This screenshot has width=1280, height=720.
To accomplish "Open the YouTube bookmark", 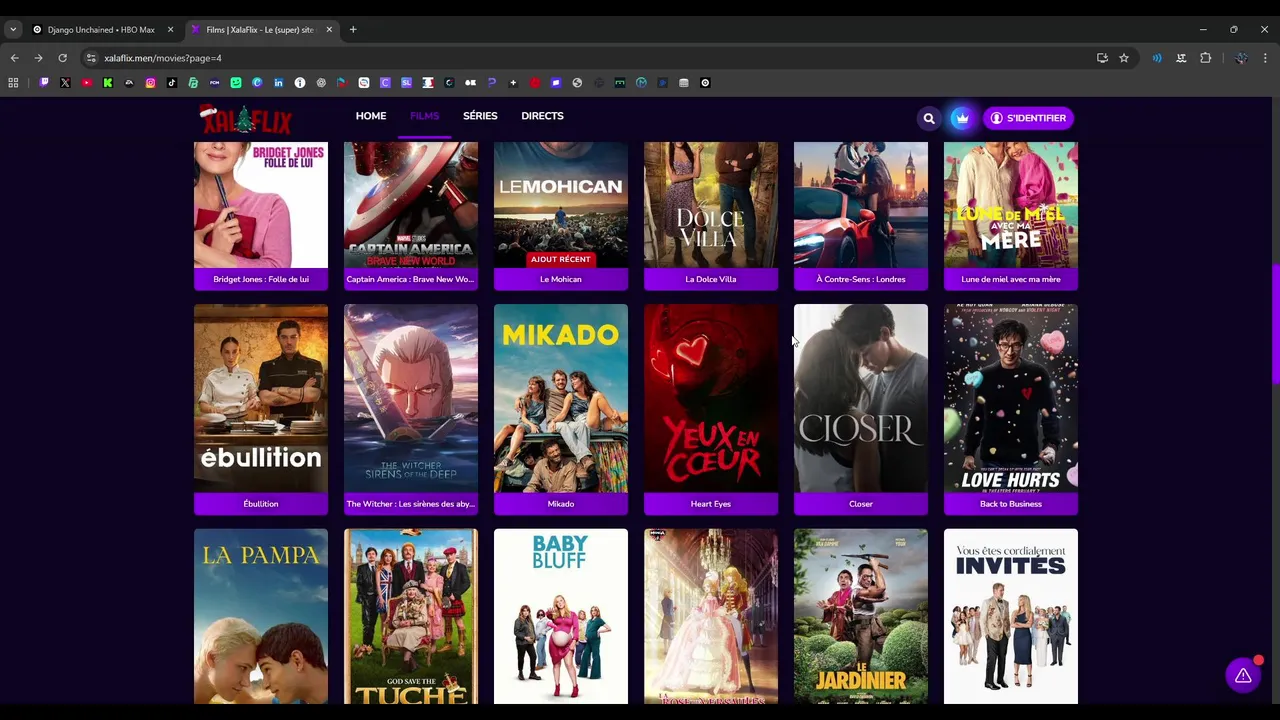I will (87, 83).
